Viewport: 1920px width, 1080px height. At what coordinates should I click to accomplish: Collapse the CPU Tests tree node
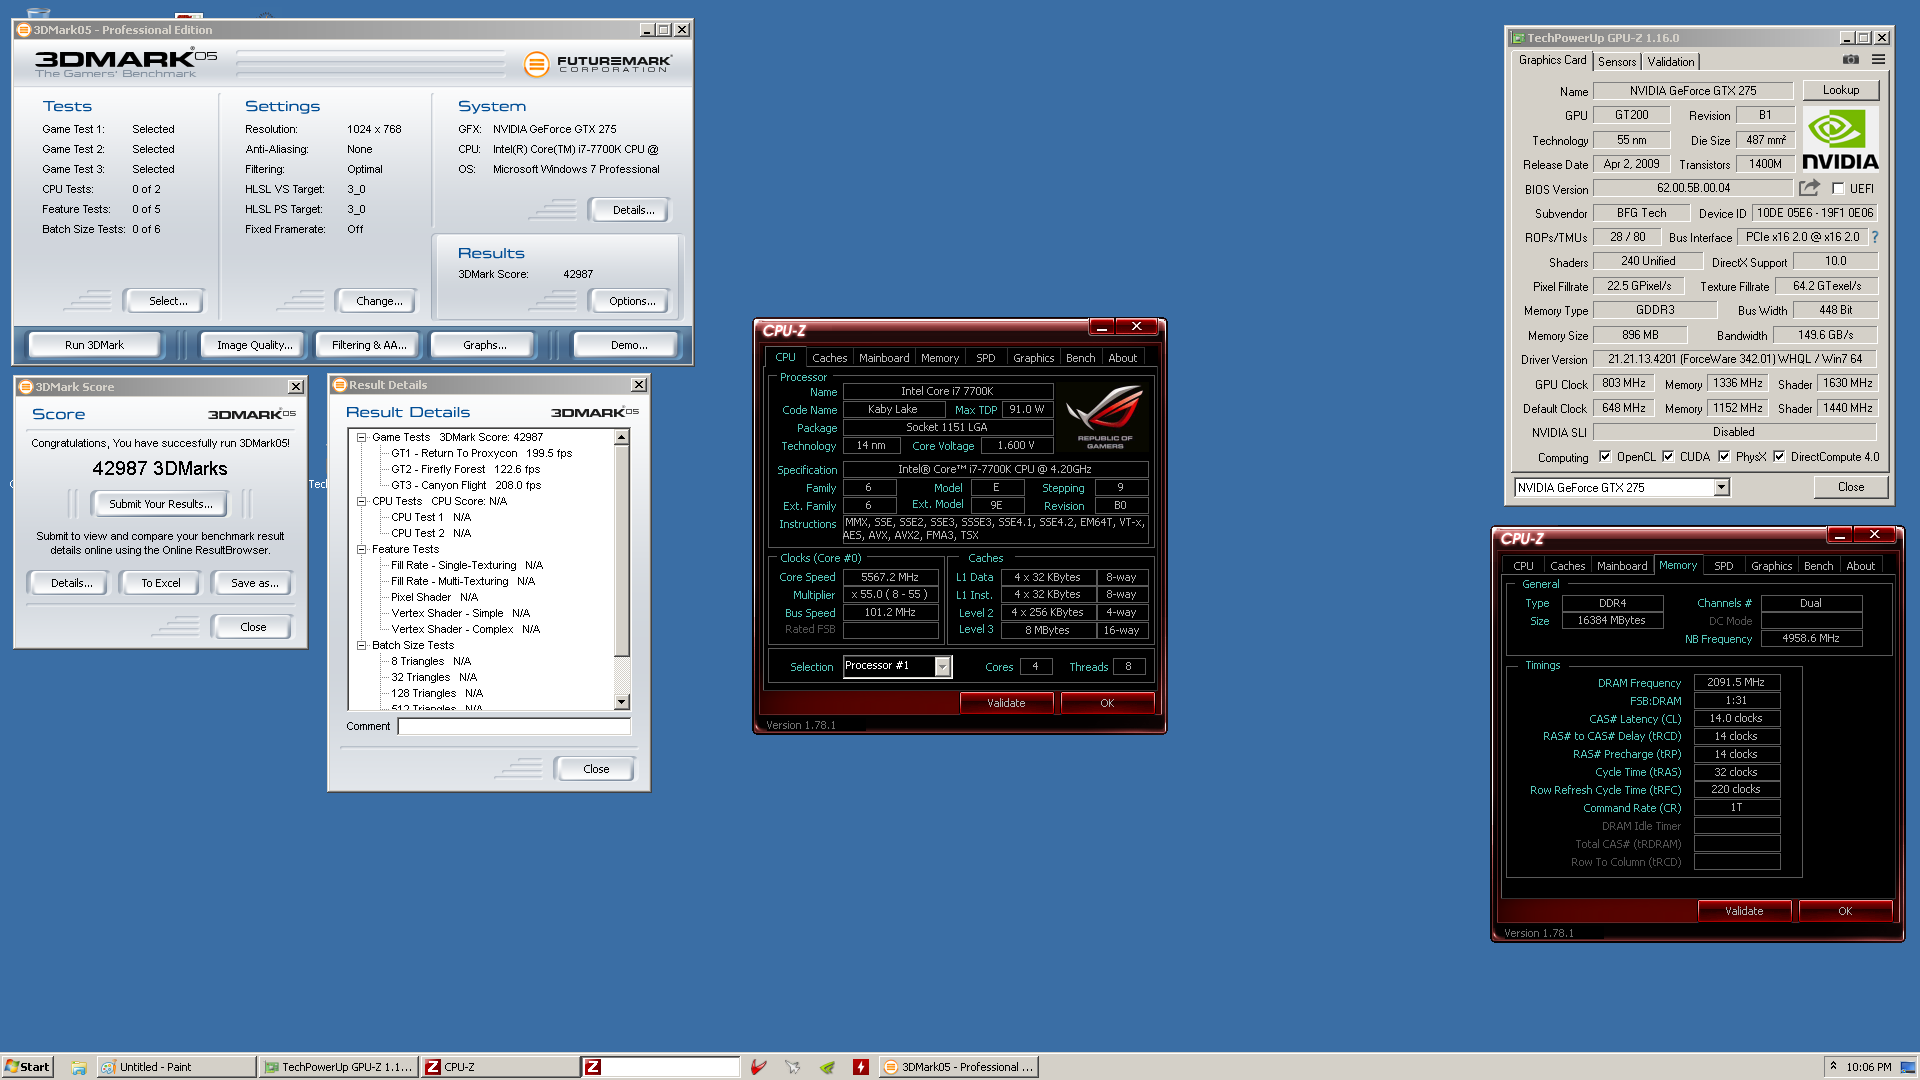362,501
